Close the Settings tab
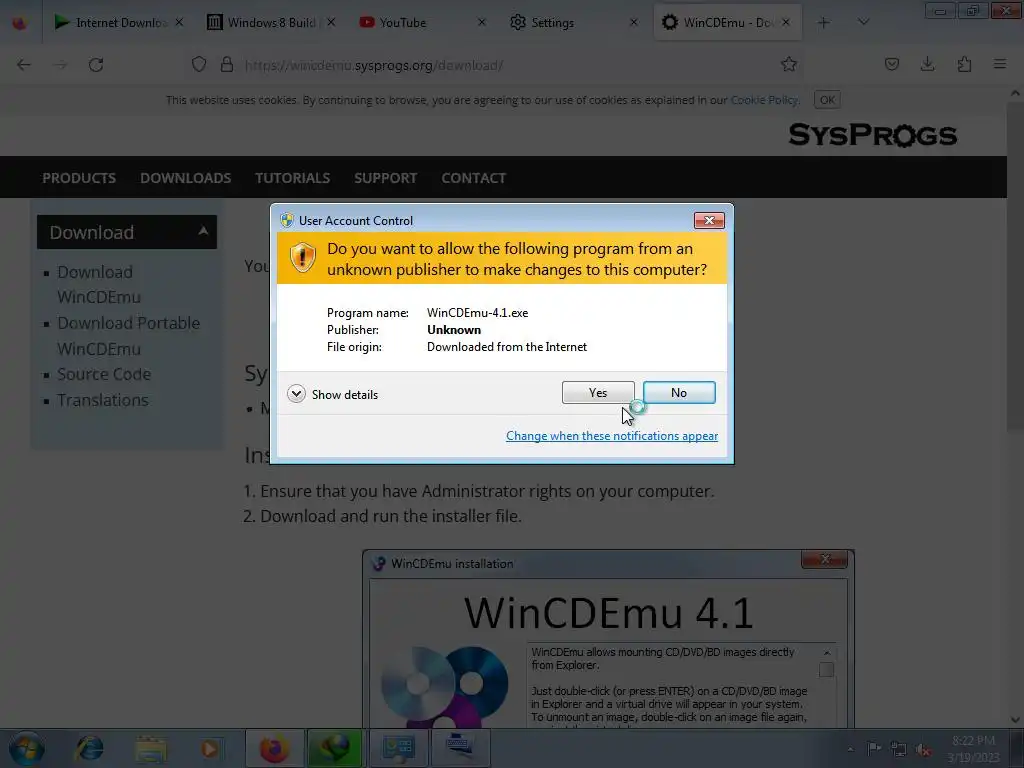1024x768 pixels. pos(633,22)
